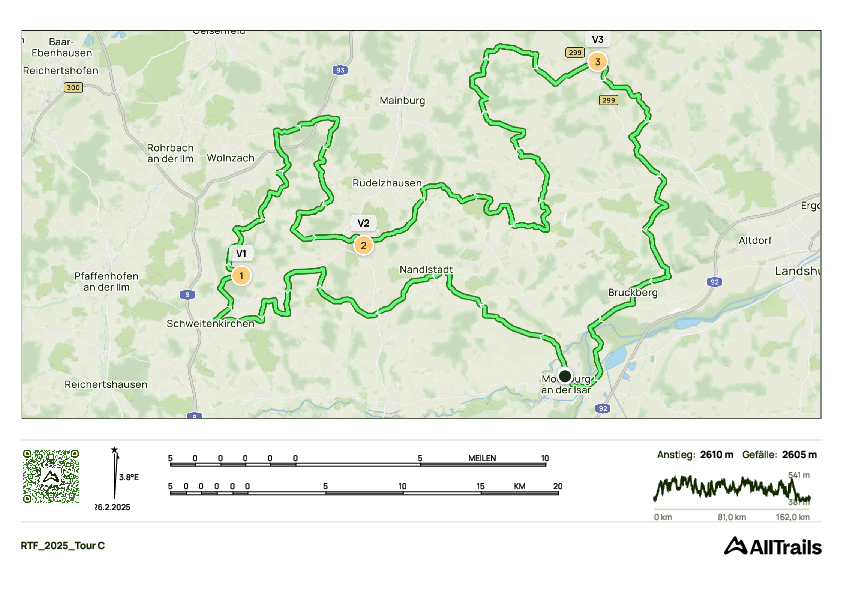Screen dimensions: 843x596
Task: Click the V1 waypoint label
Action: (241, 254)
